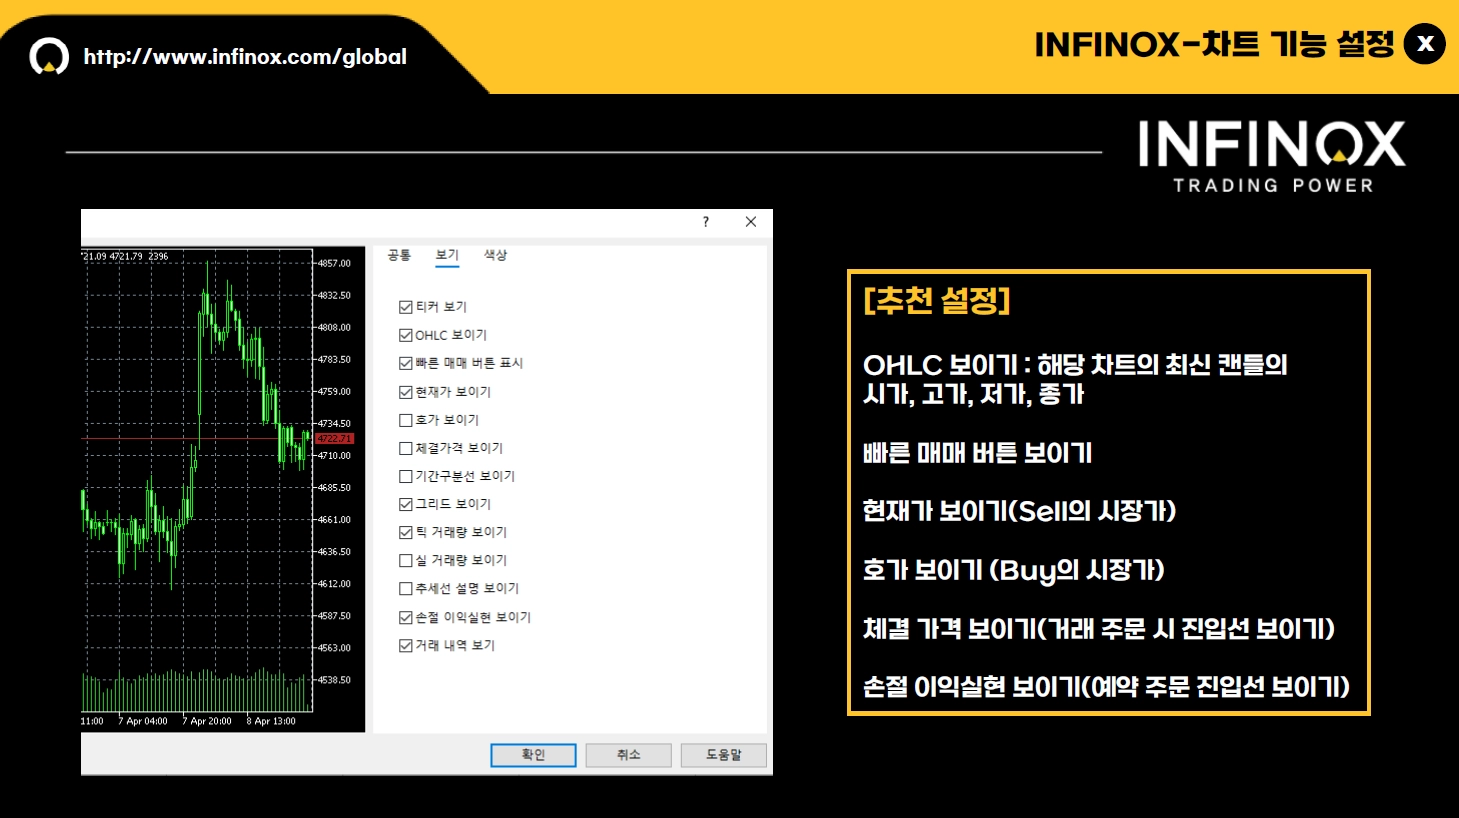Click the 8 Apr 13:00 time label
Image resolution: width=1459 pixels, height=818 pixels.
pos(271,721)
